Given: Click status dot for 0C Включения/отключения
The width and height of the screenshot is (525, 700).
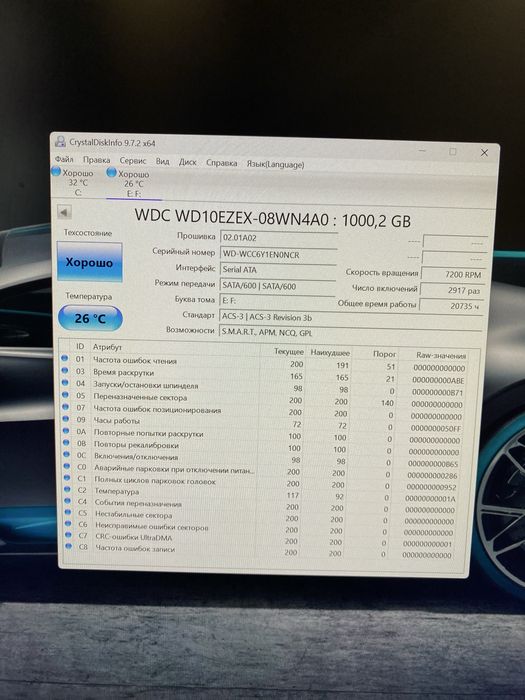Looking at the screenshot, I should [x=67, y=454].
